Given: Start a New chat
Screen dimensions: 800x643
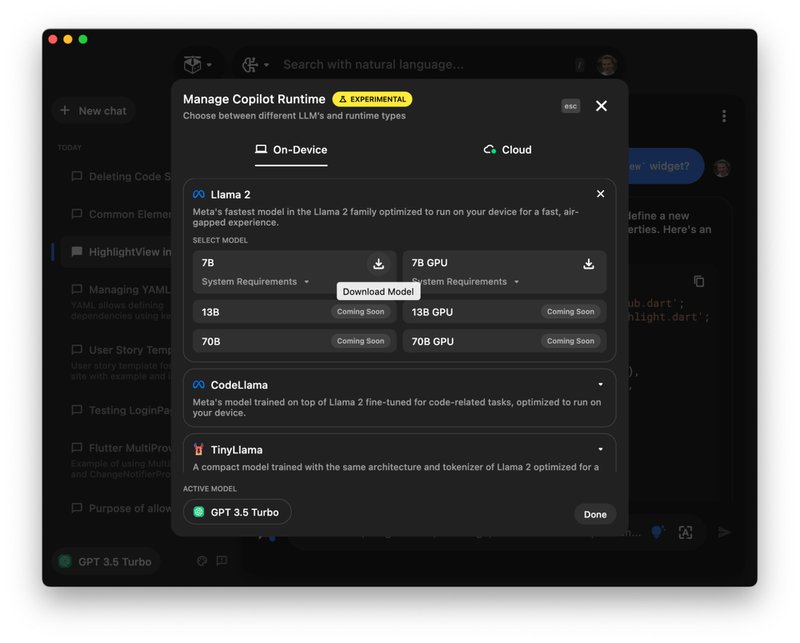Looking at the screenshot, I should [93, 111].
